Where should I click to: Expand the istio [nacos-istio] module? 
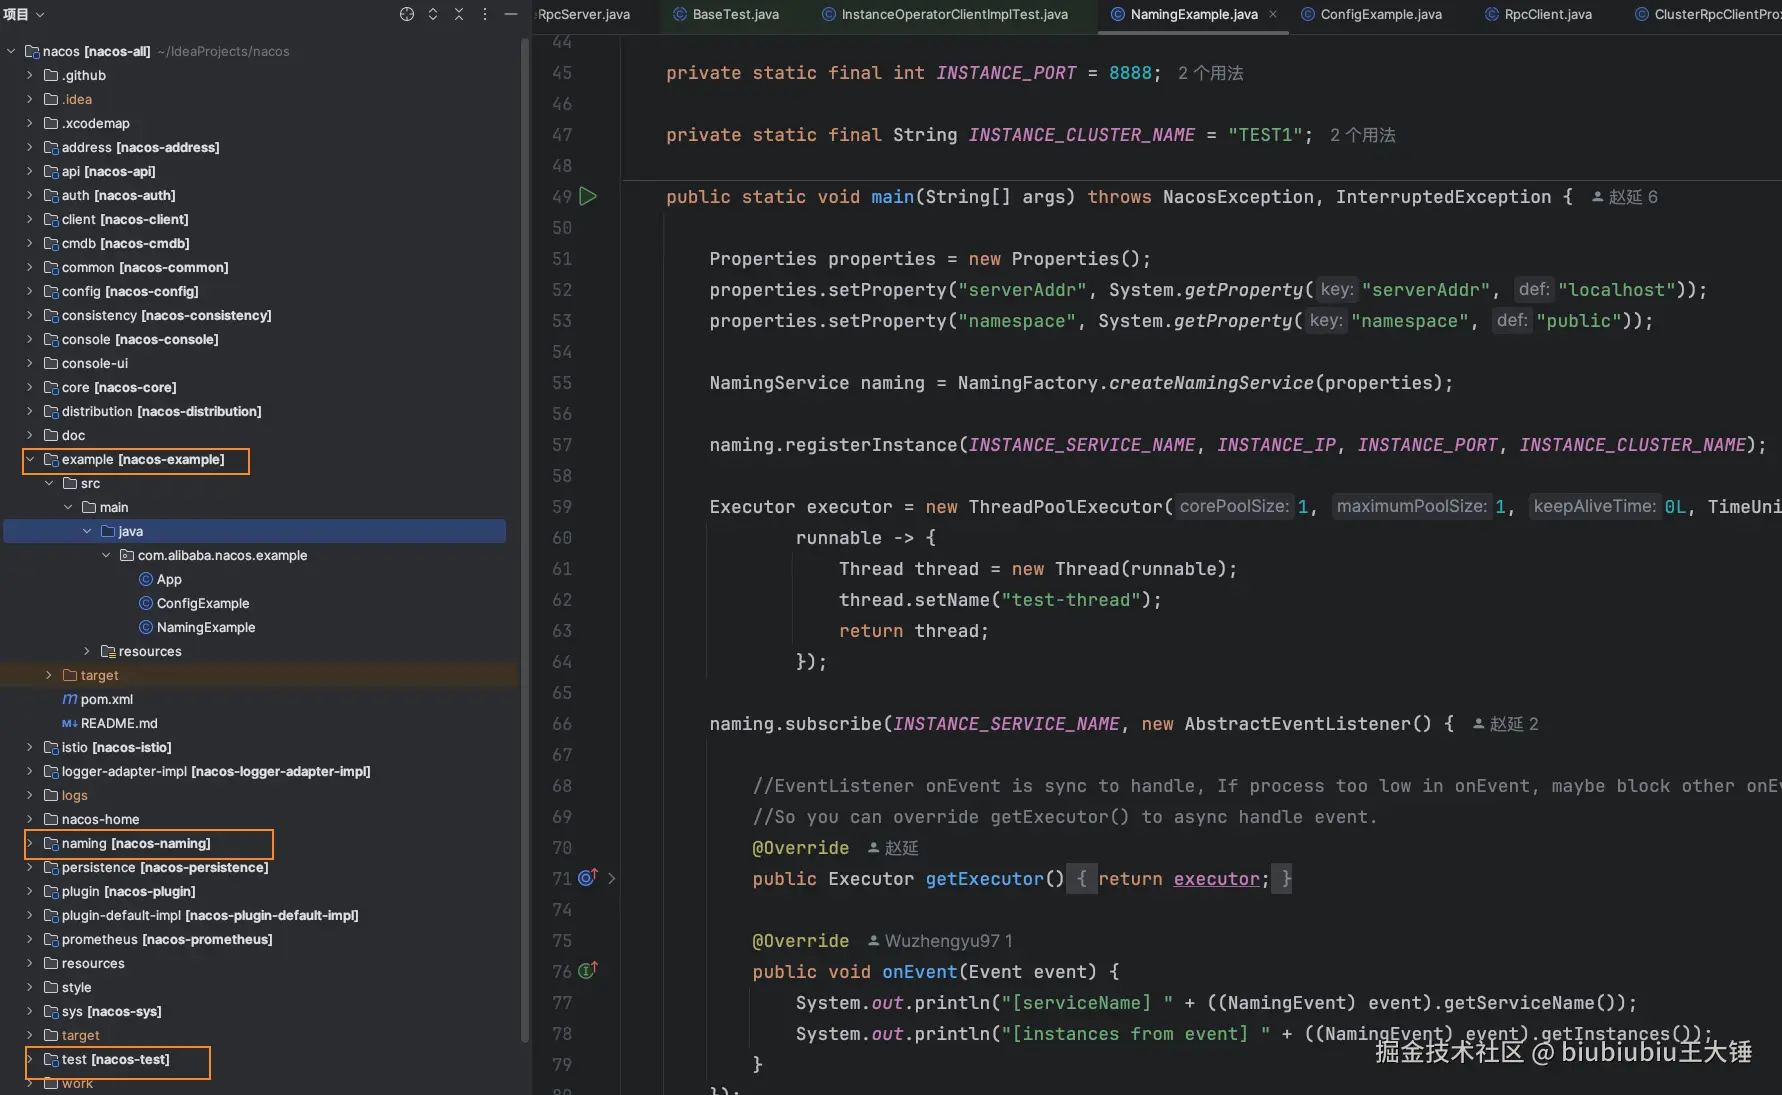[30, 747]
